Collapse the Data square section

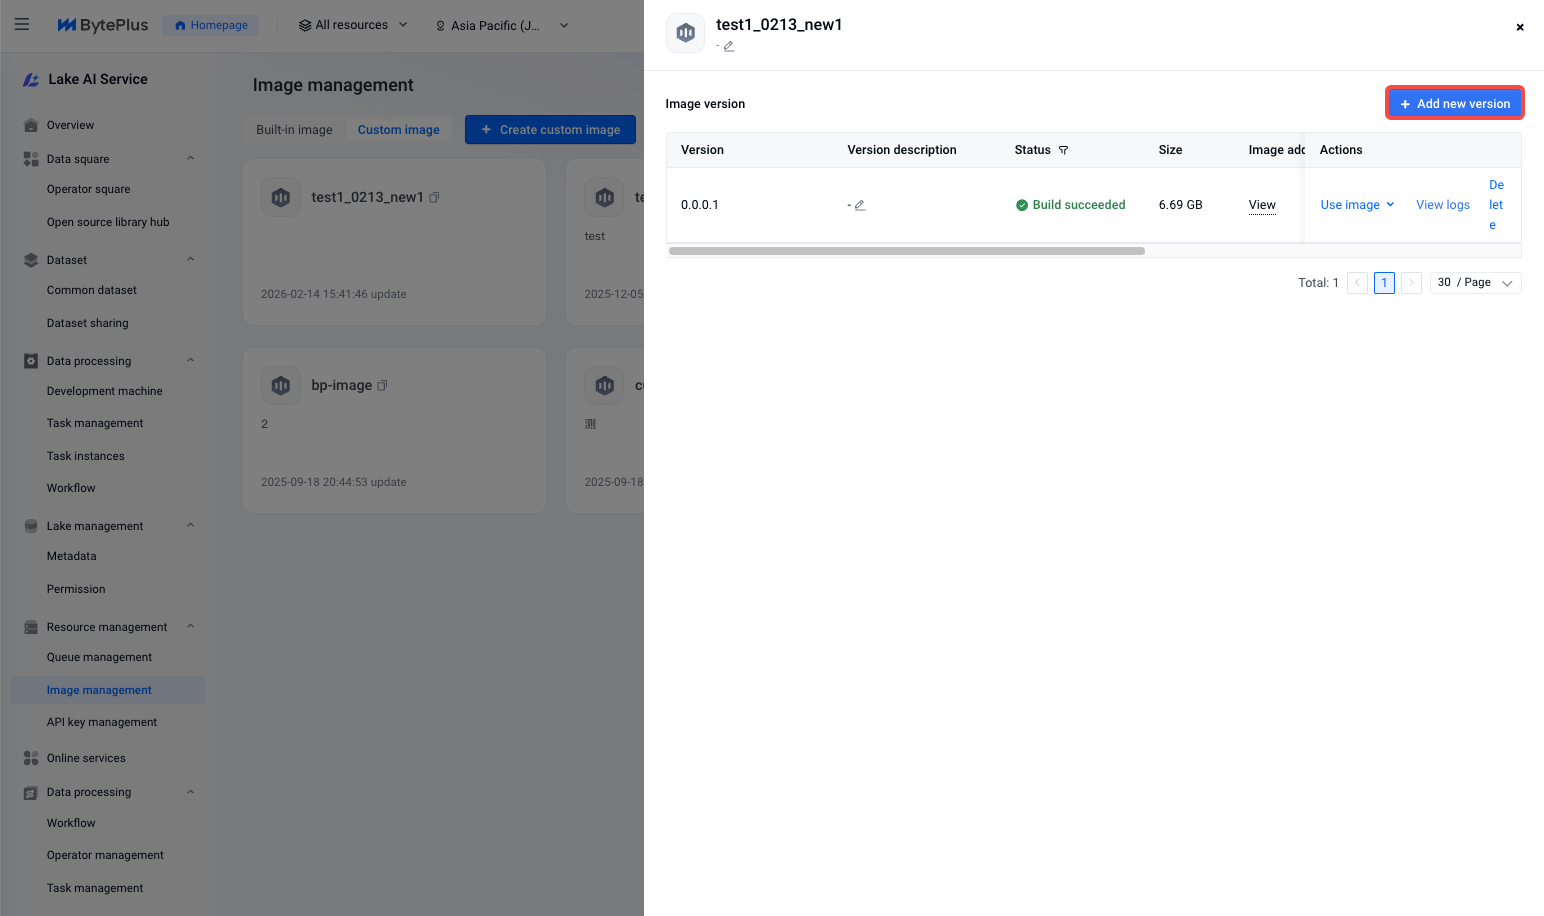(x=190, y=158)
